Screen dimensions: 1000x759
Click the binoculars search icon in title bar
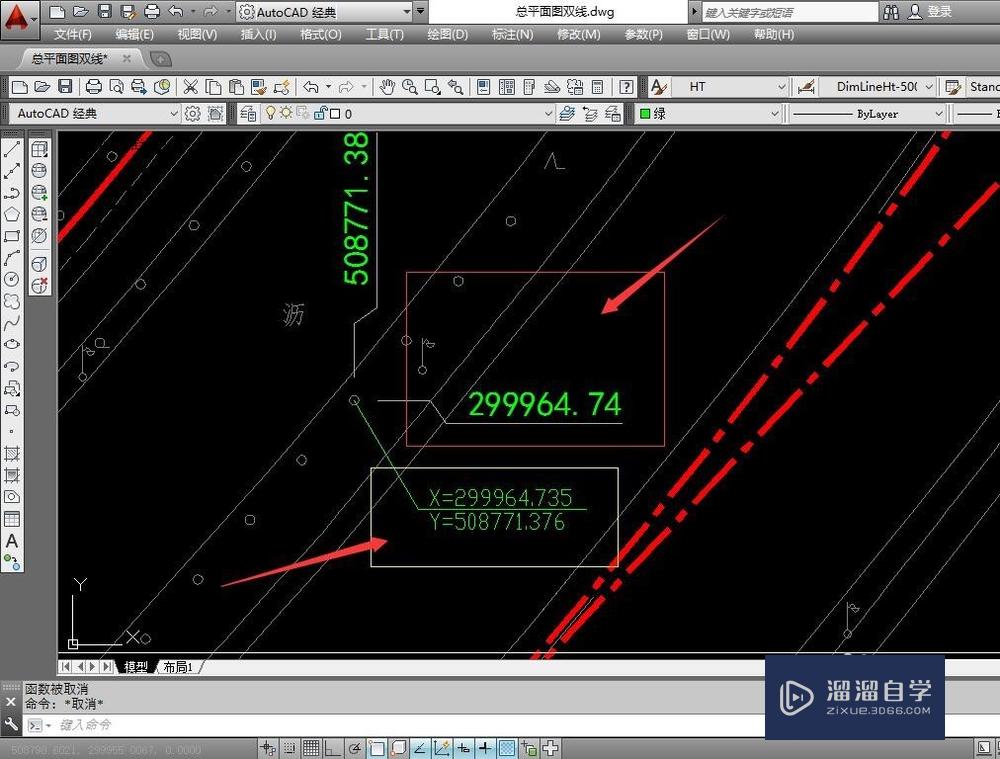[x=892, y=11]
